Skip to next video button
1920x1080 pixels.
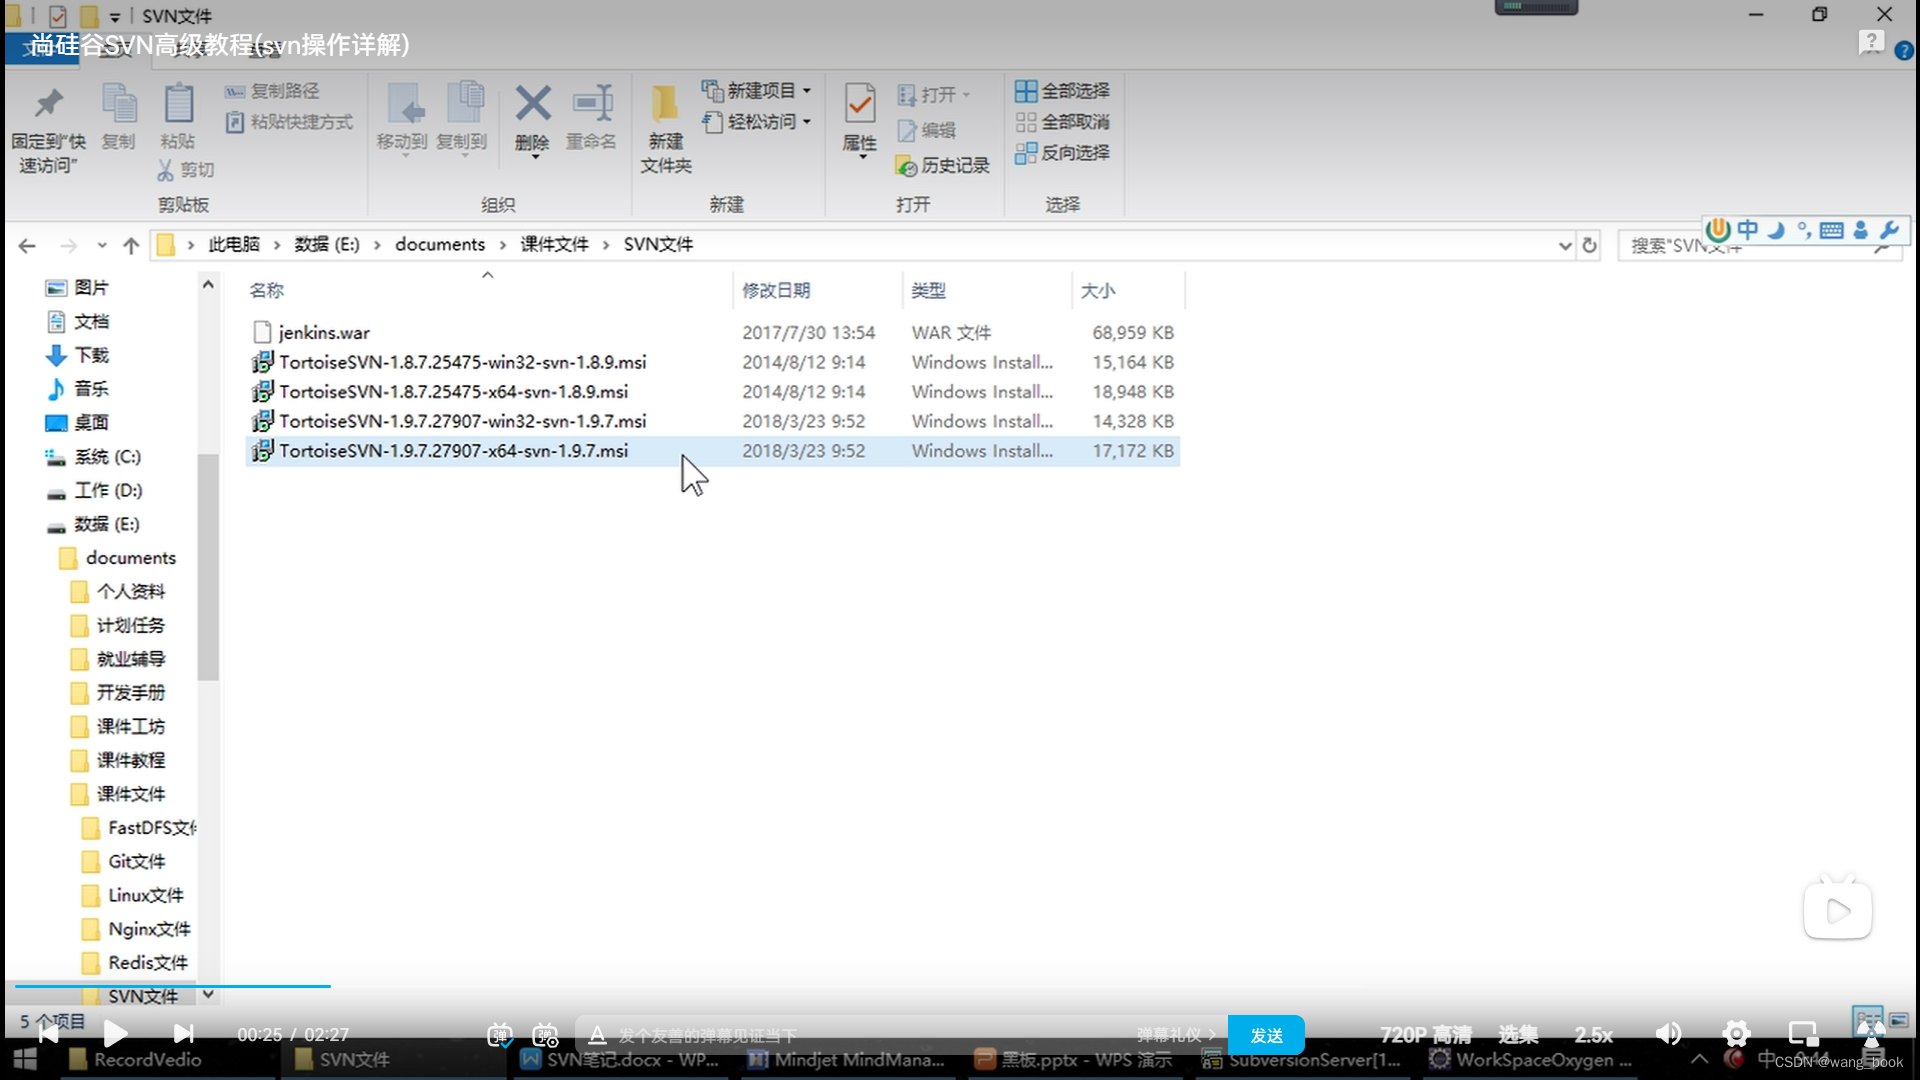(x=183, y=1033)
